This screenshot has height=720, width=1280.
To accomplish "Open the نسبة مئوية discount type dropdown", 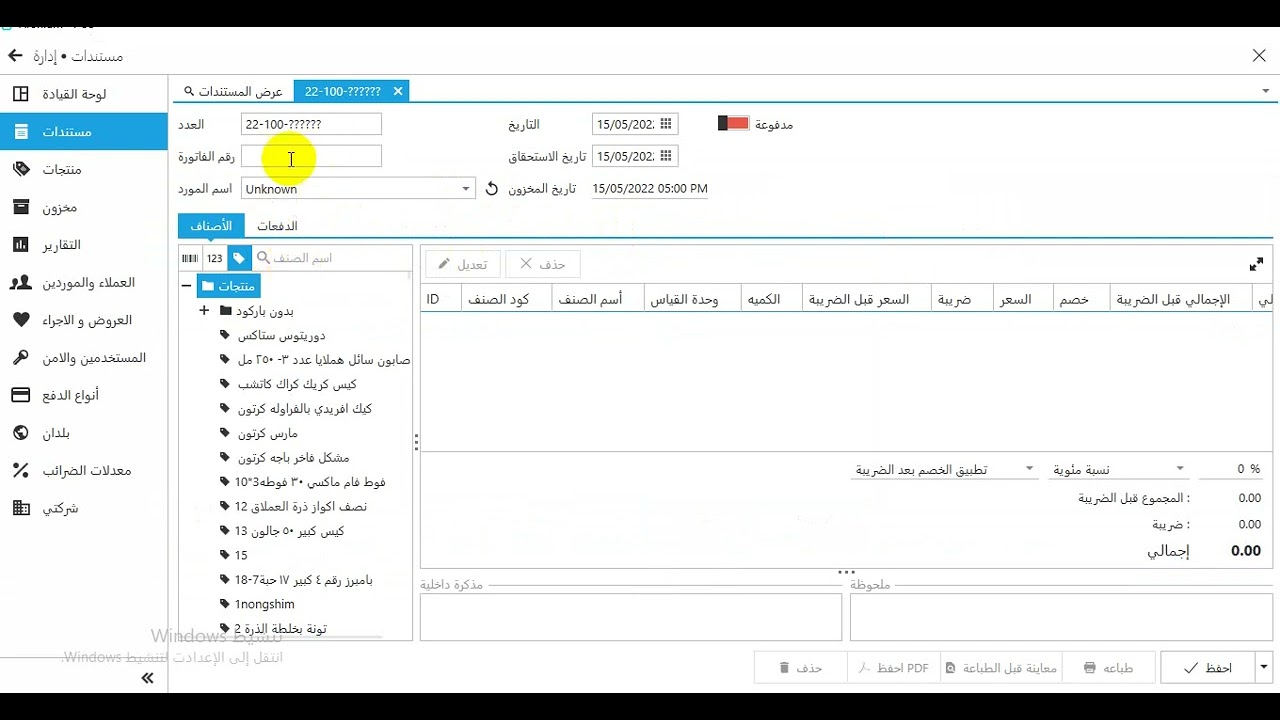I will (x=1118, y=469).
